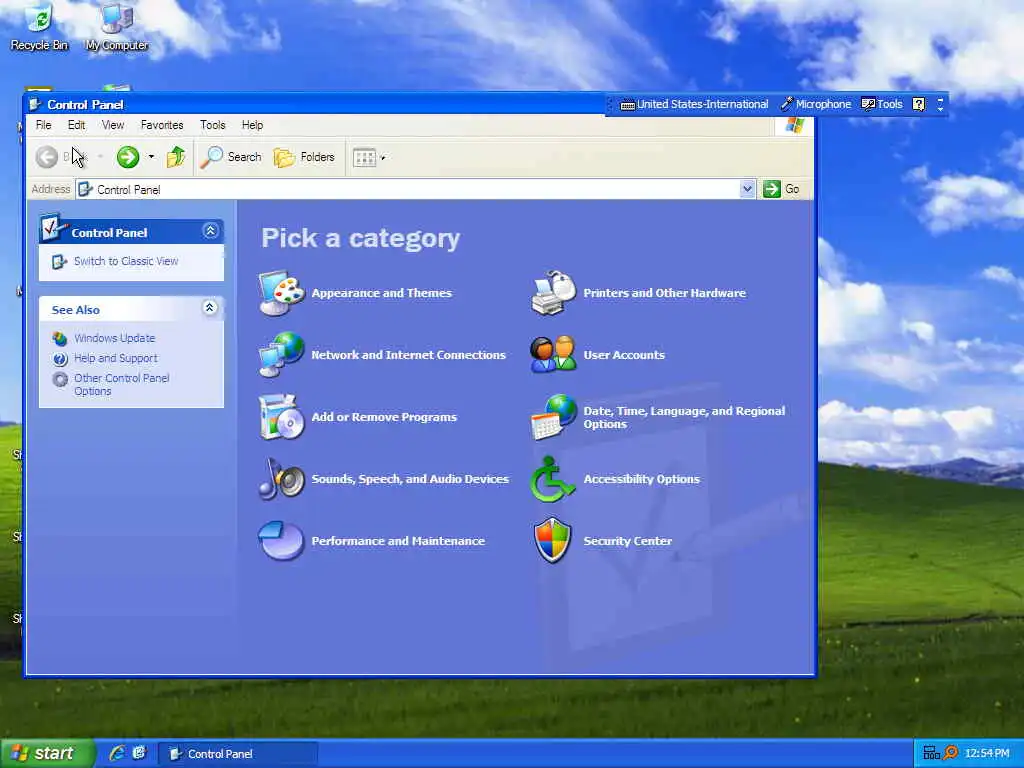The width and height of the screenshot is (1024, 768).
Task: Click the User Accounts text label
Action: pos(624,355)
